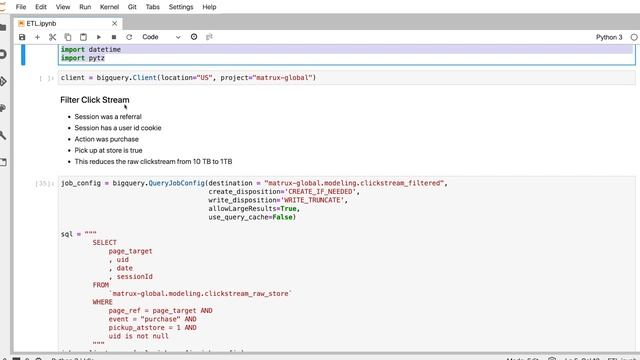
Task: Click the 'import datetime' code line
Action: tap(91, 49)
